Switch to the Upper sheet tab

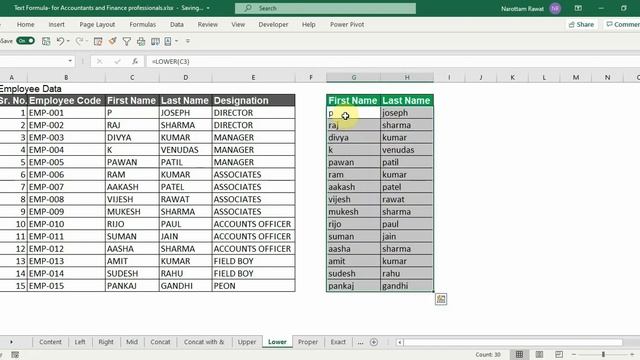coord(247,342)
